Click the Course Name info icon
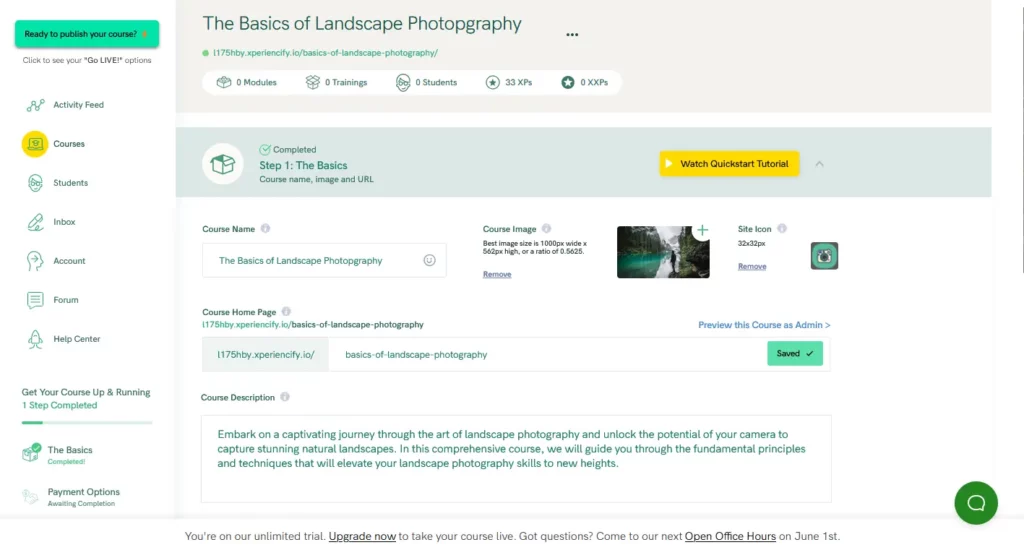 tap(265, 229)
